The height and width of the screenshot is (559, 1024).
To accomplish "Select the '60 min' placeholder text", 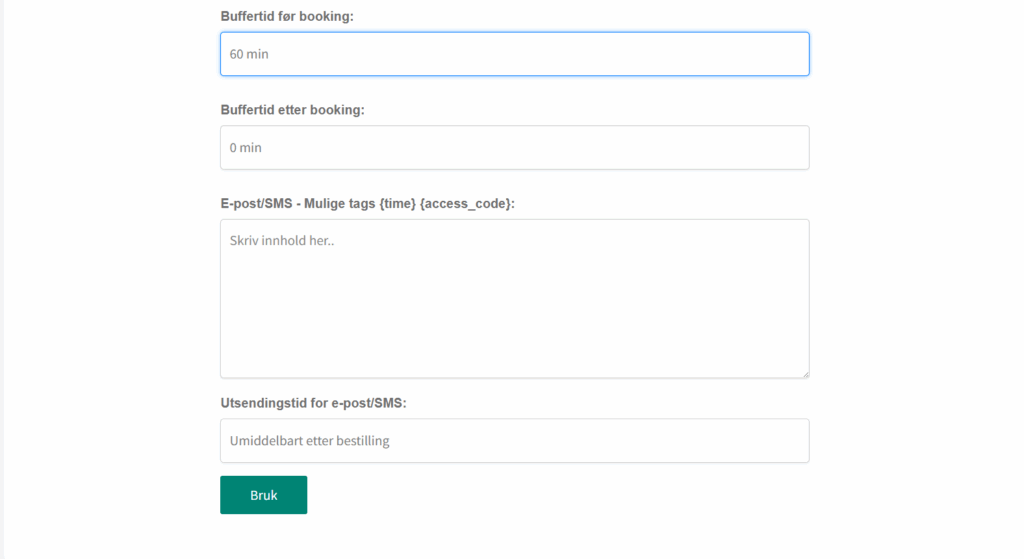I will click(249, 54).
